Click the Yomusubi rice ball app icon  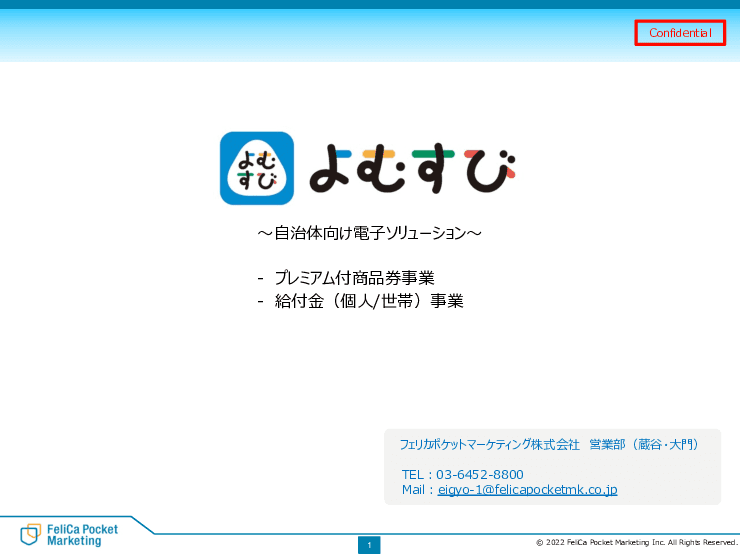256,168
